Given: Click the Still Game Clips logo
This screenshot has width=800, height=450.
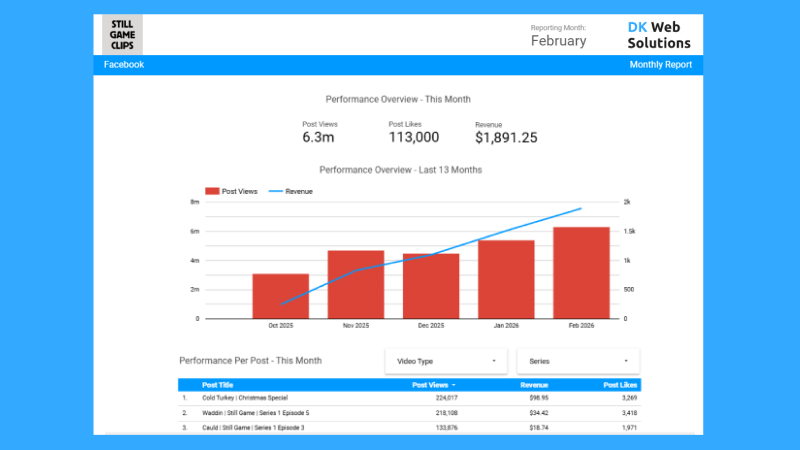Looking at the screenshot, I should tap(122, 35).
